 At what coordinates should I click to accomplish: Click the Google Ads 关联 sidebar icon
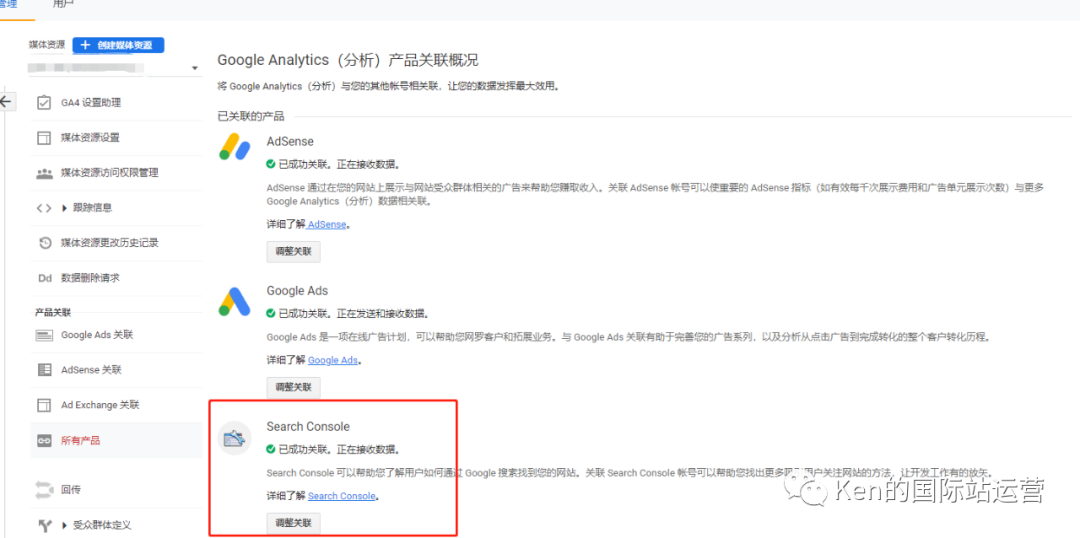pyautogui.click(x=44, y=336)
